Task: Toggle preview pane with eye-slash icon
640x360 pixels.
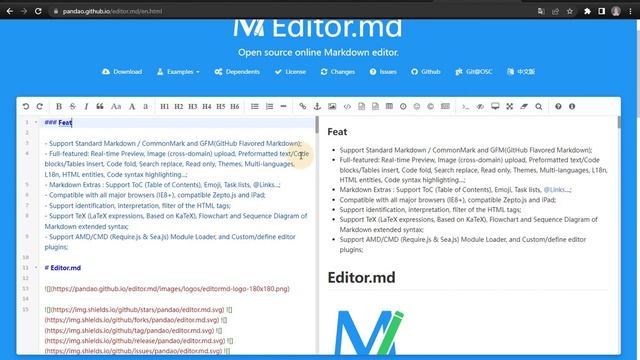Action: point(480,107)
